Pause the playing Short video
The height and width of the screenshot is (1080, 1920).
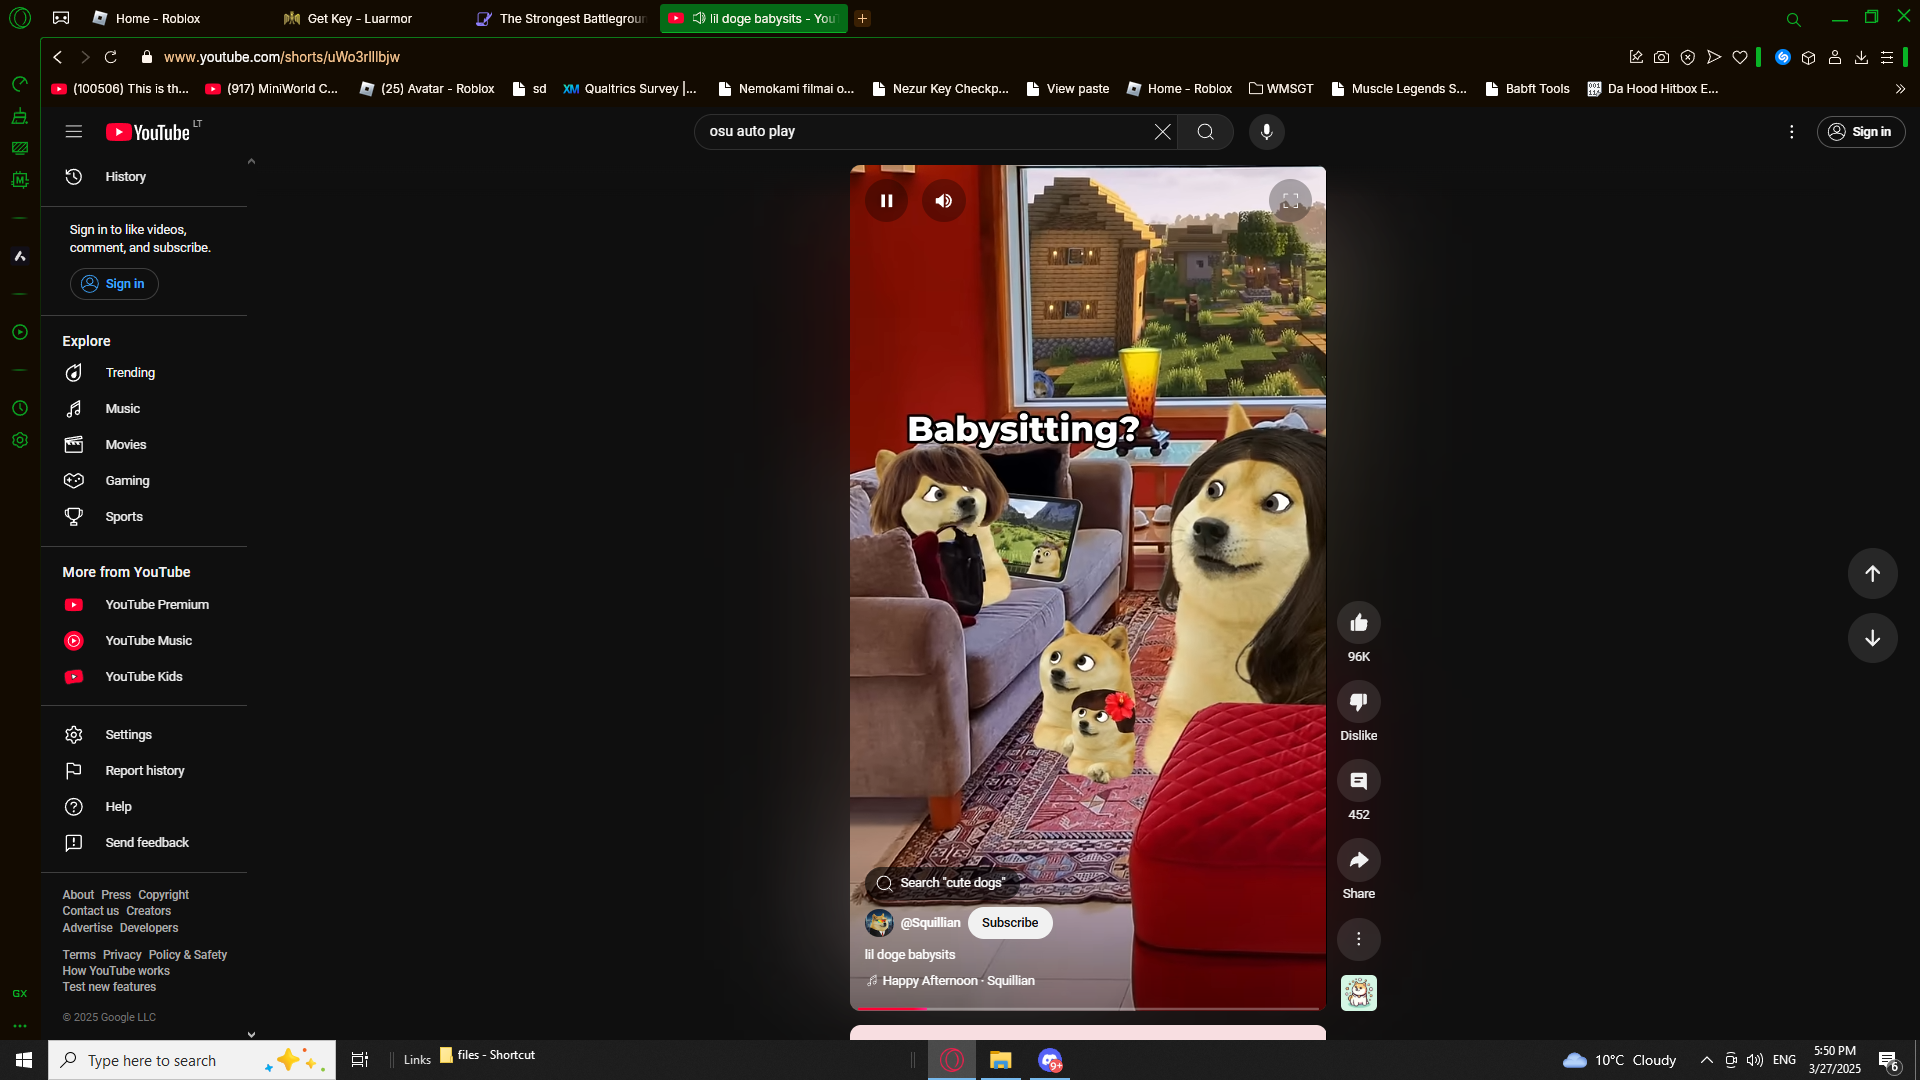click(886, 201)
